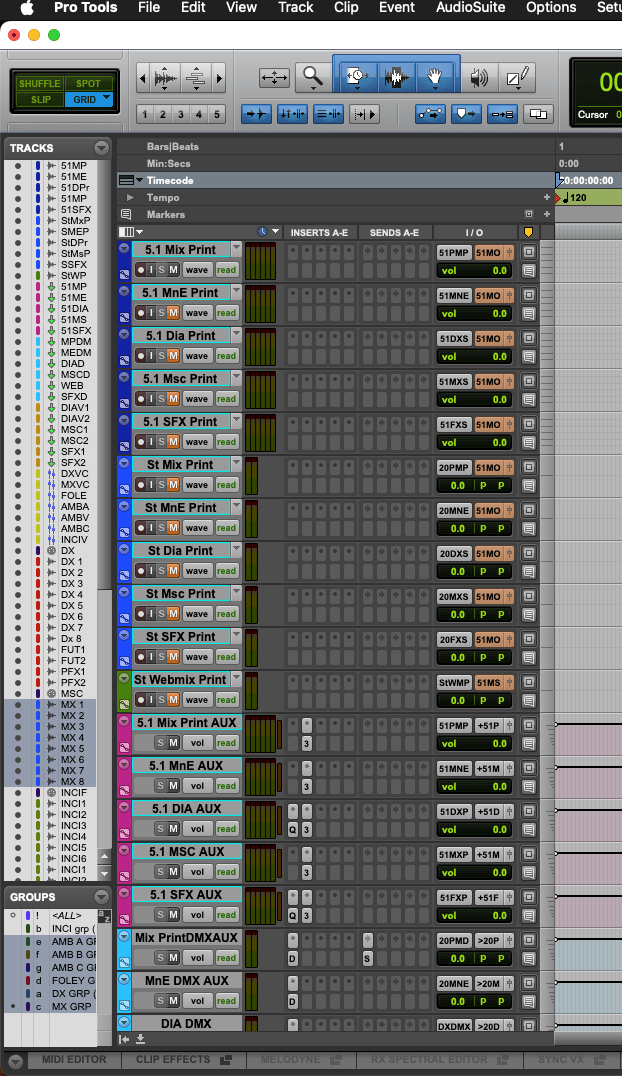Select DX 1 in the Tracks list
This screenshot has height=1076, width=622.
pyautogui.click(x=71, y=561)
